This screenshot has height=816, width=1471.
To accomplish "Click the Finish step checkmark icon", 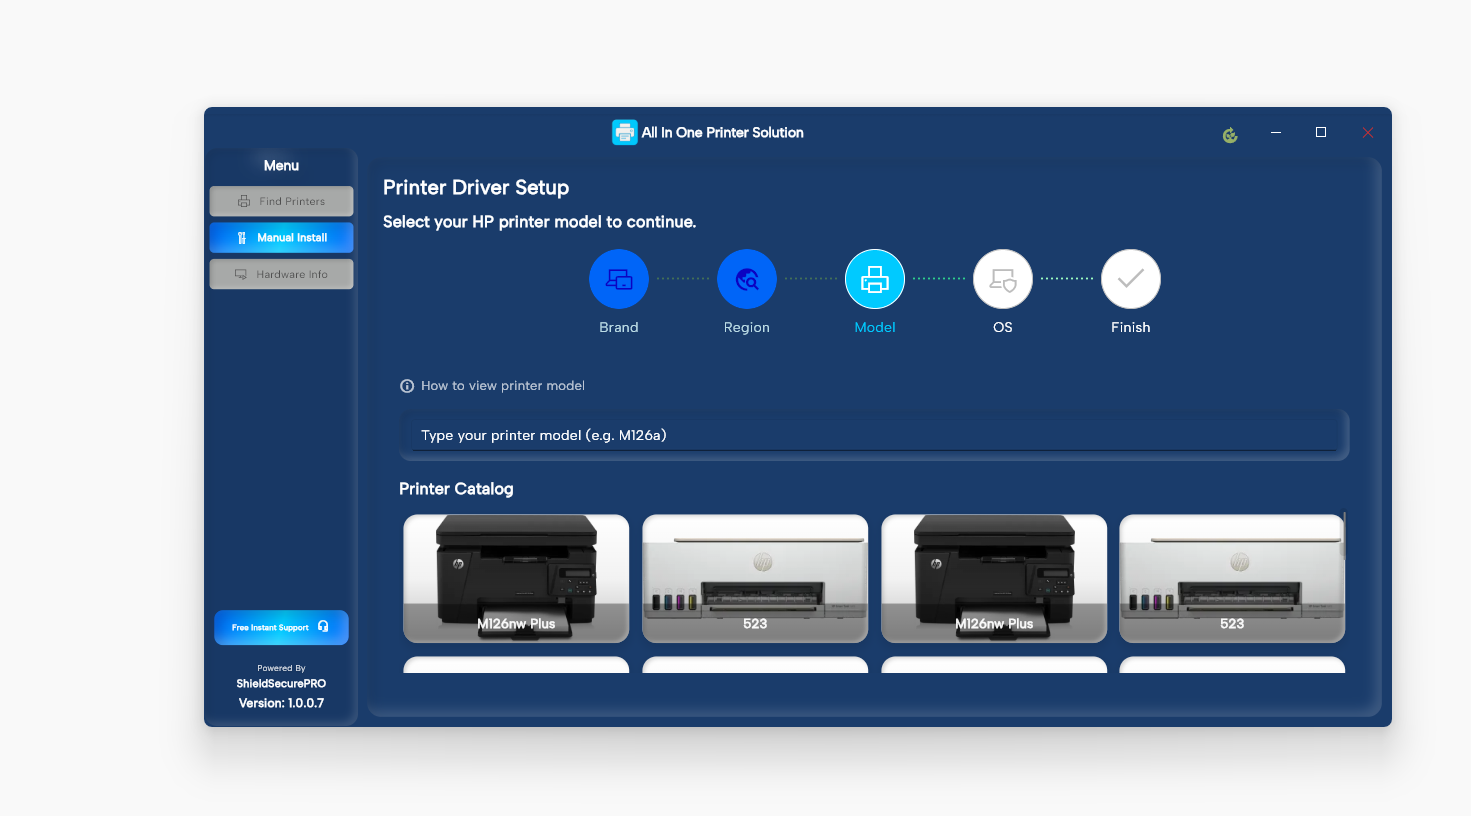I will click(x=1130, y=279).
